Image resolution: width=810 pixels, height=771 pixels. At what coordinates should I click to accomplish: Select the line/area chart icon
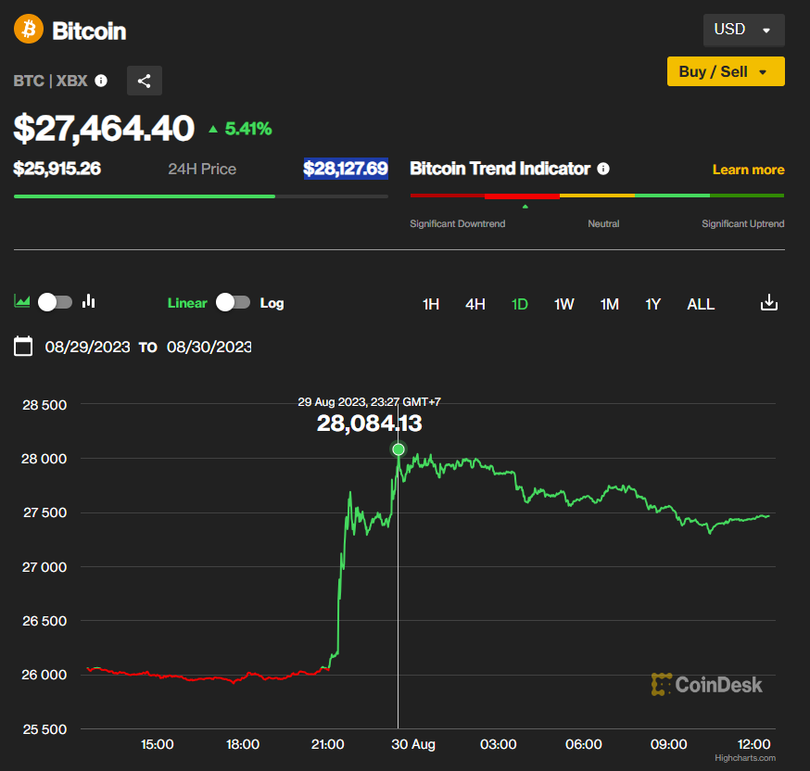click(23, 301)
